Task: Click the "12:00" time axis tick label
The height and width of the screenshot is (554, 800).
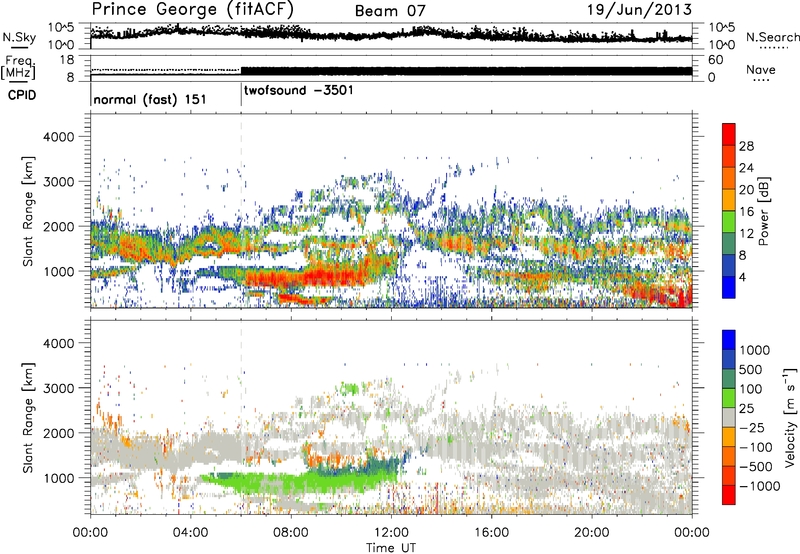Action: tap(391, 533)
